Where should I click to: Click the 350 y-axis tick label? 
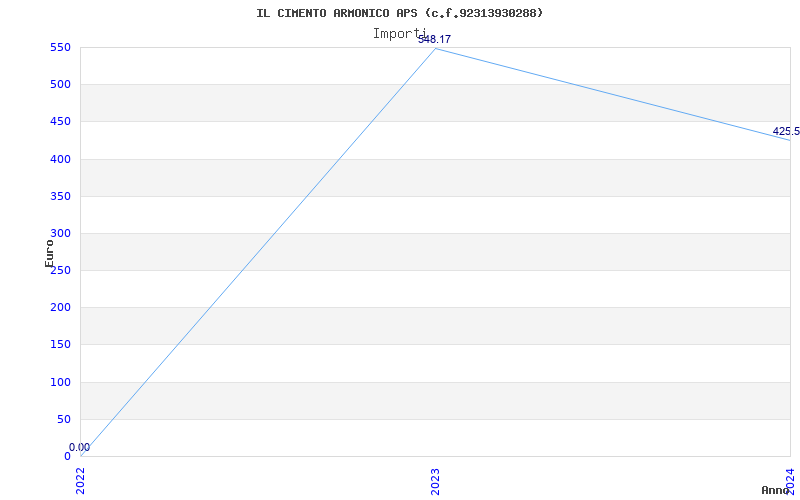[60, 196]
